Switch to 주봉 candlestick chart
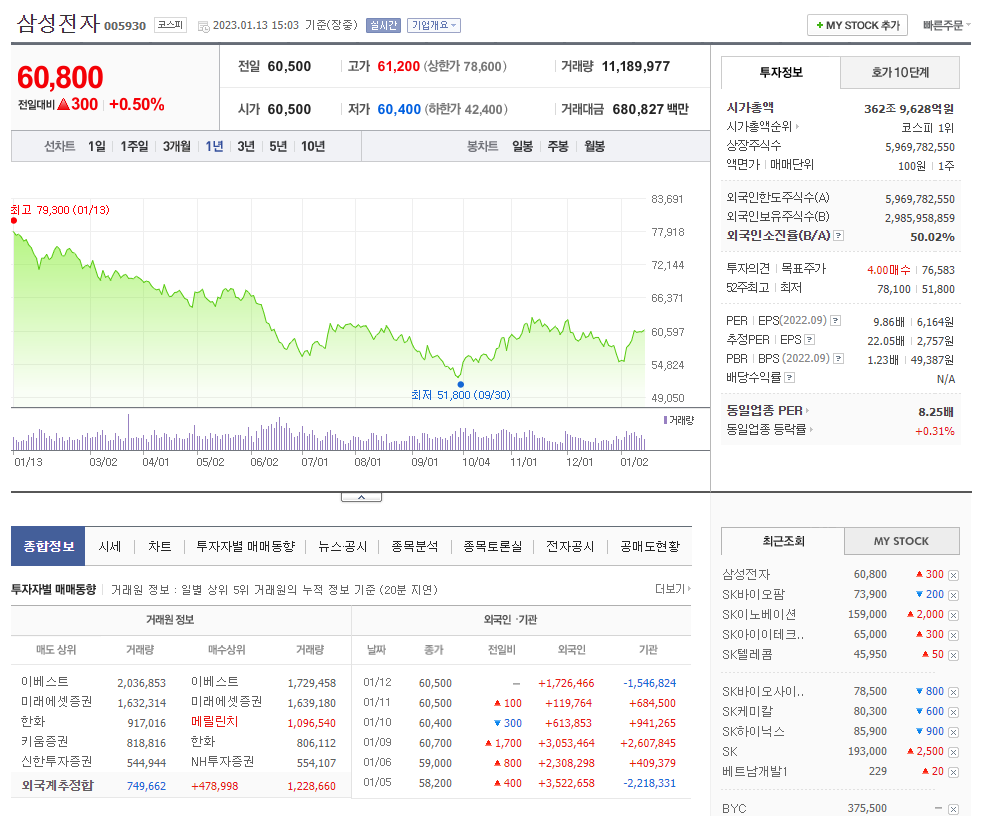 pyautogui.click(x=558, y=146)
